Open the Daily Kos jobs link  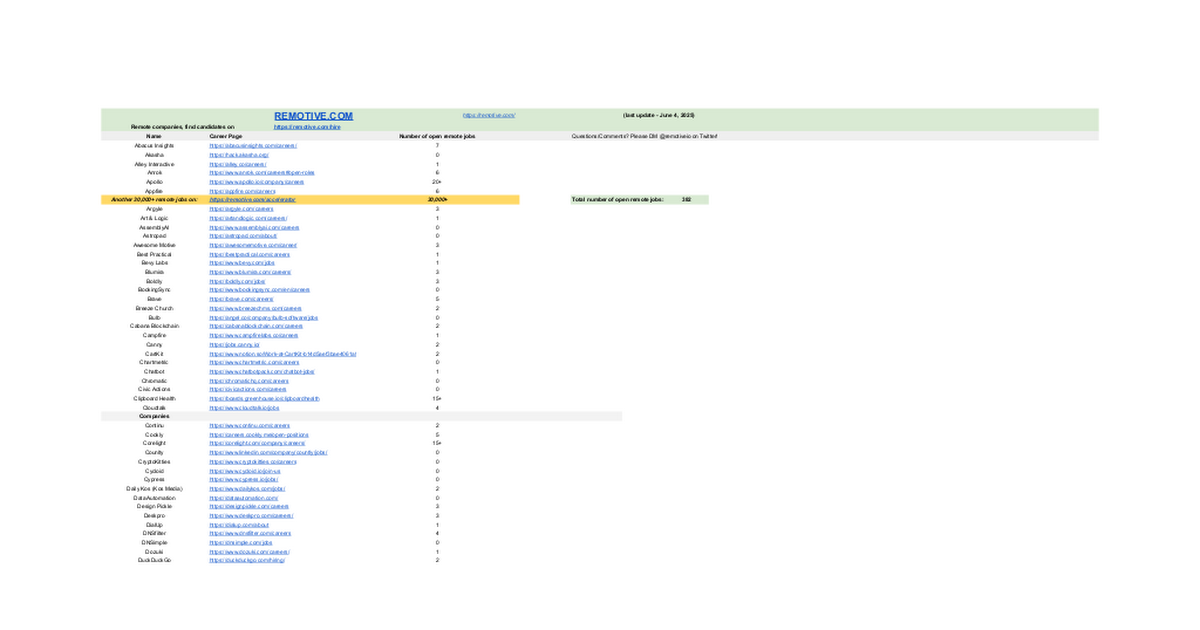coord(247,488)
